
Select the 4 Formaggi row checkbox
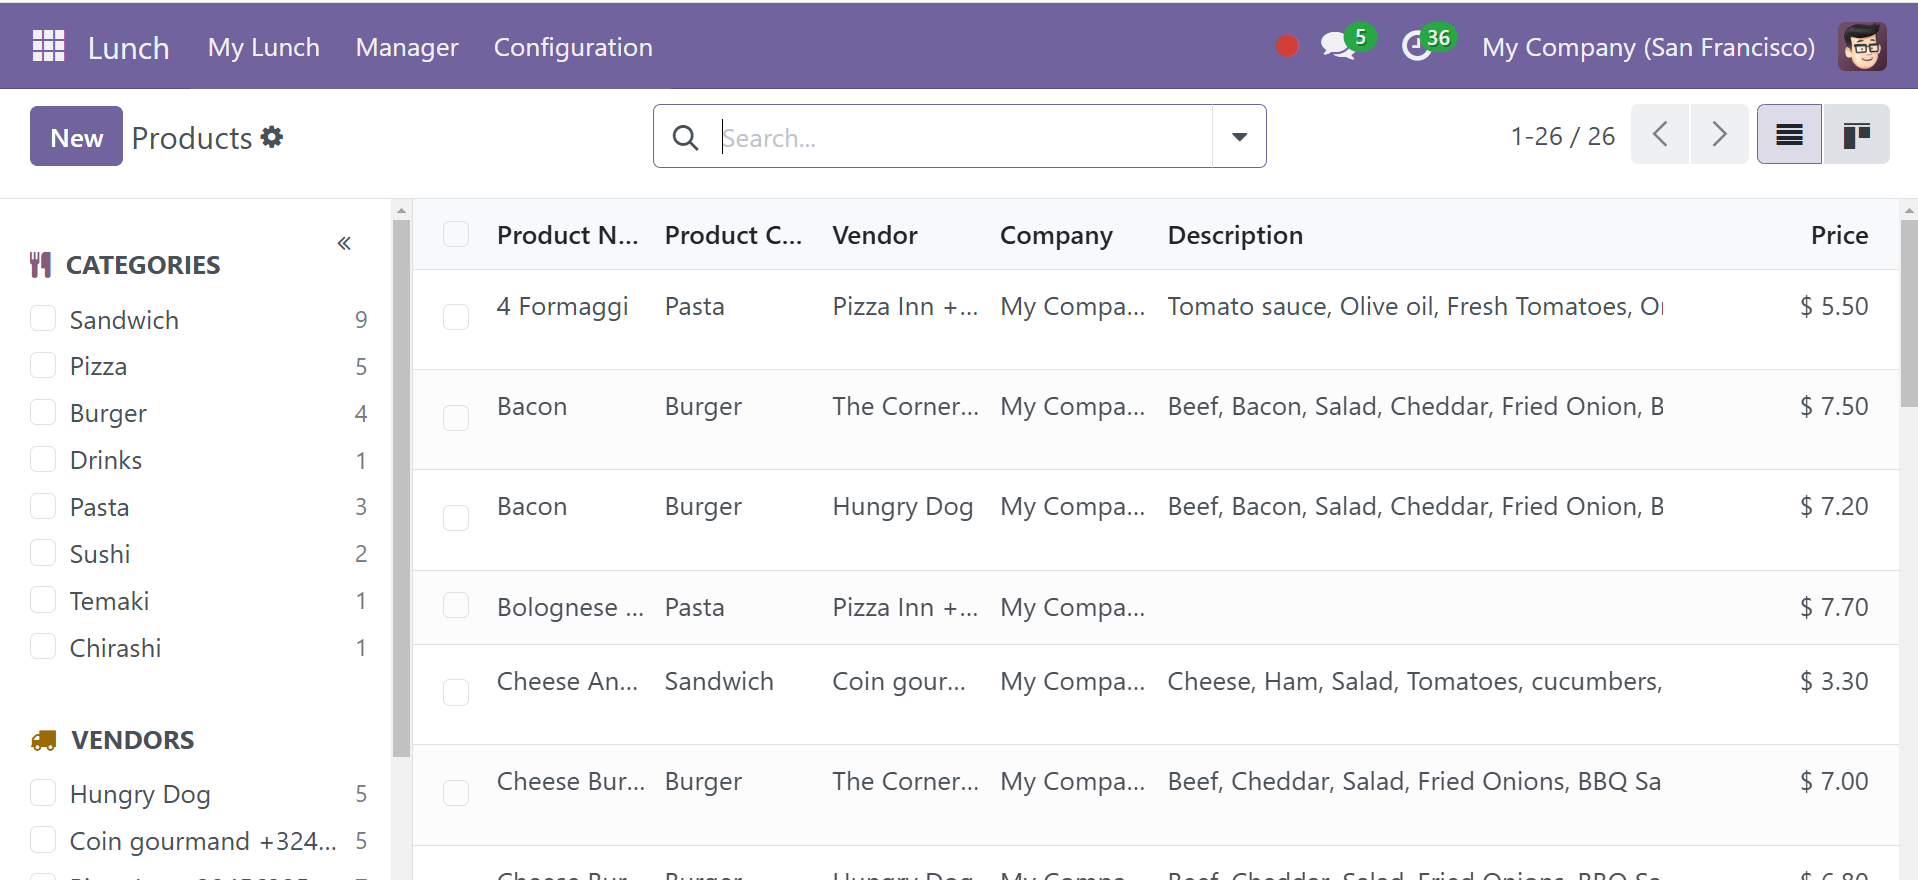(x=456, y=317)
